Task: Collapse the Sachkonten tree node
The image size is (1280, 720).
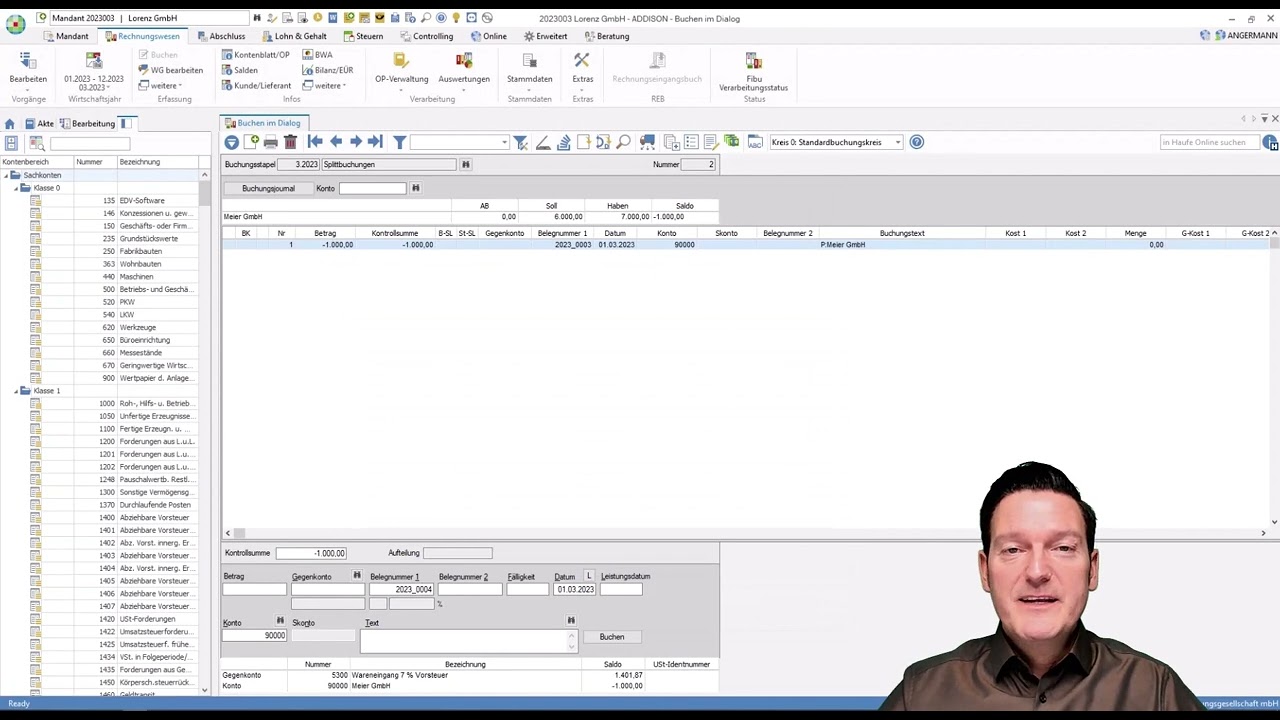Action: click(6, 175)
